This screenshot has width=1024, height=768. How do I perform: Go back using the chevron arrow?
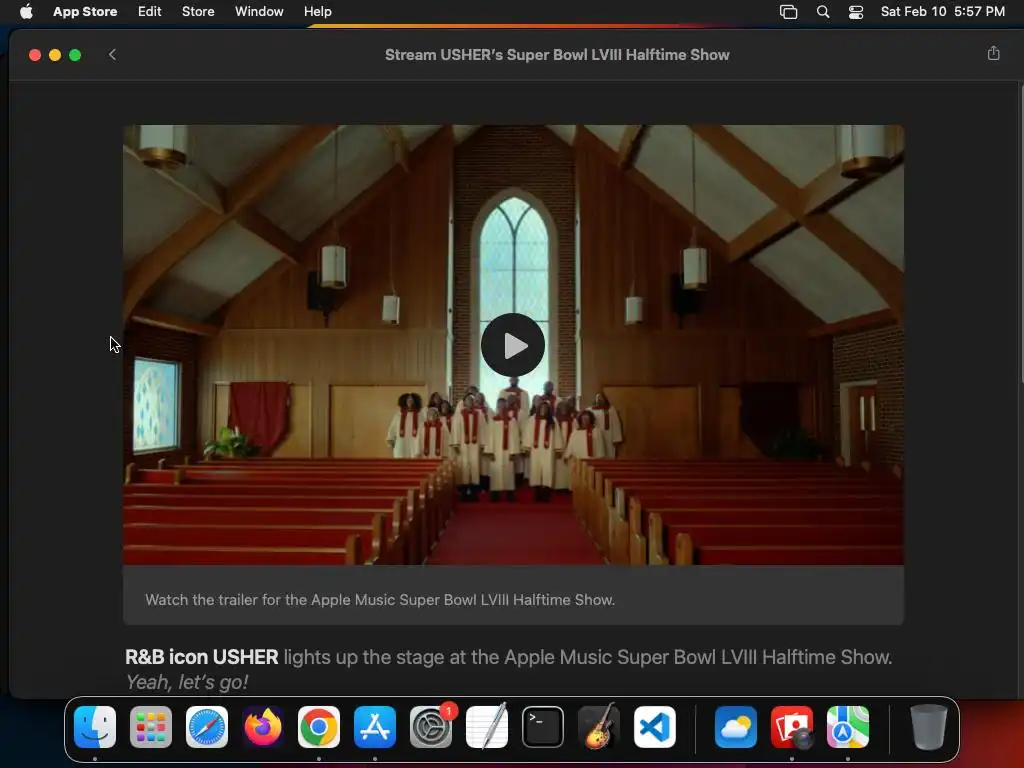tap(112, 55)
